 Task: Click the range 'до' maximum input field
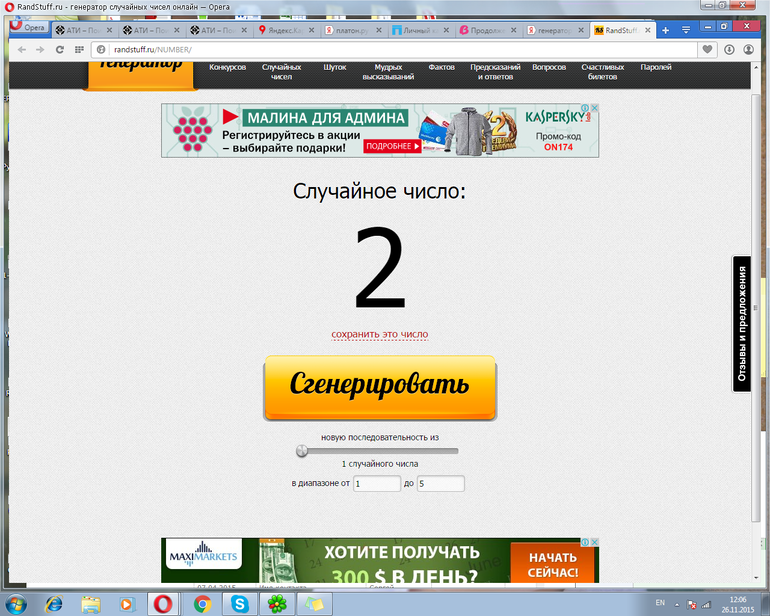click(440, 484)
